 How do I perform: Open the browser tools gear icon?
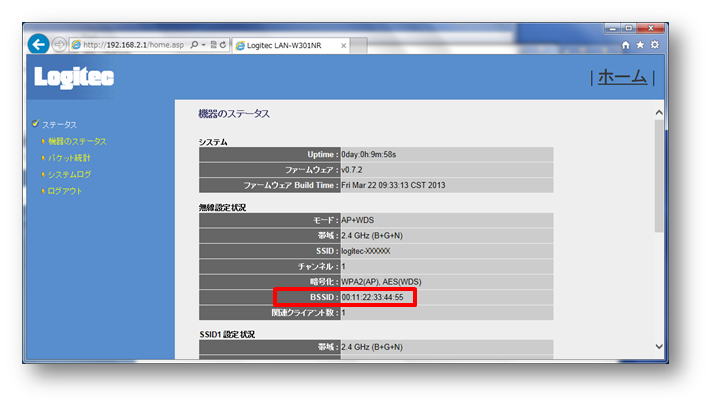655,45
